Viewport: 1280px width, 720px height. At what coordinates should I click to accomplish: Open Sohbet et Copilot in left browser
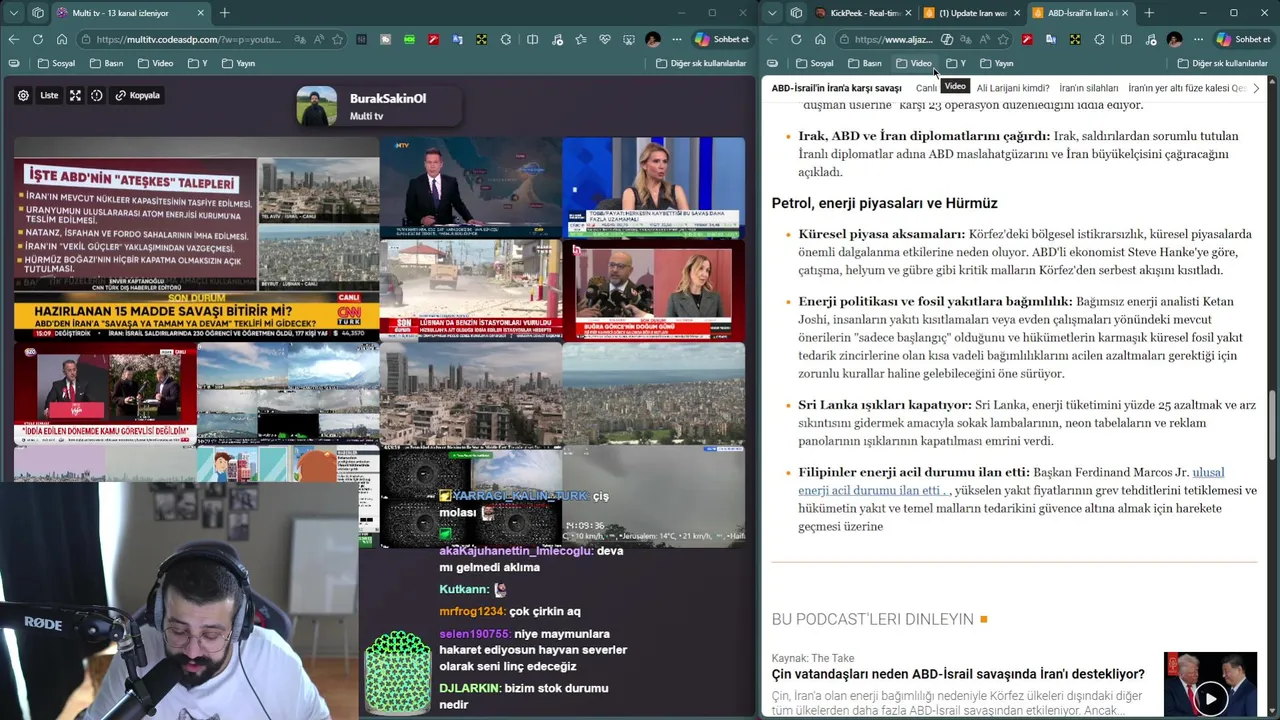721,39
